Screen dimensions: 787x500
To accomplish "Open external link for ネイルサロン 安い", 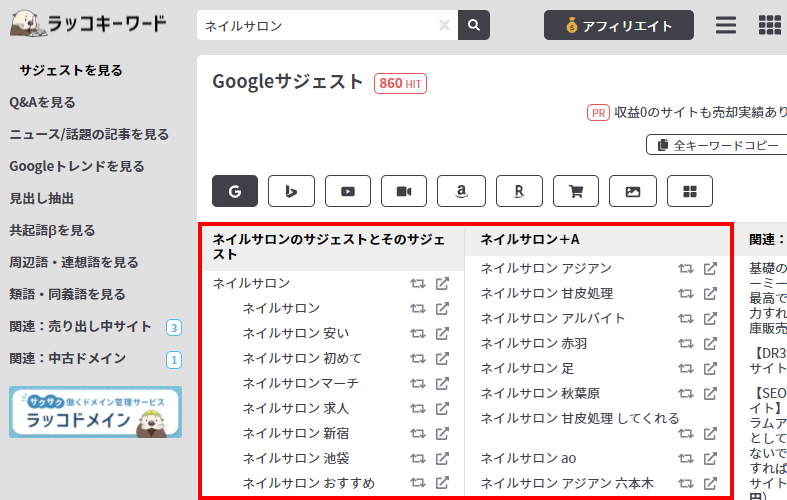I will click(x=442, y=333).
